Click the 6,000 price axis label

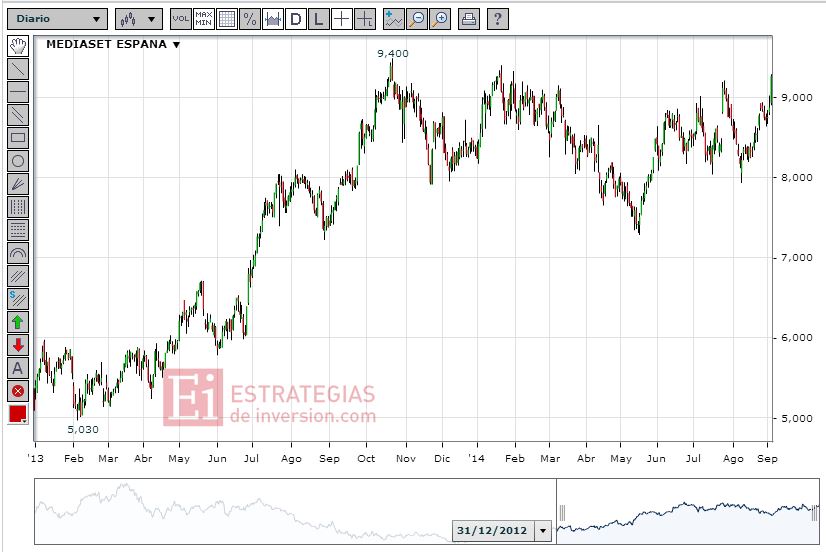[x=797, y=338]
